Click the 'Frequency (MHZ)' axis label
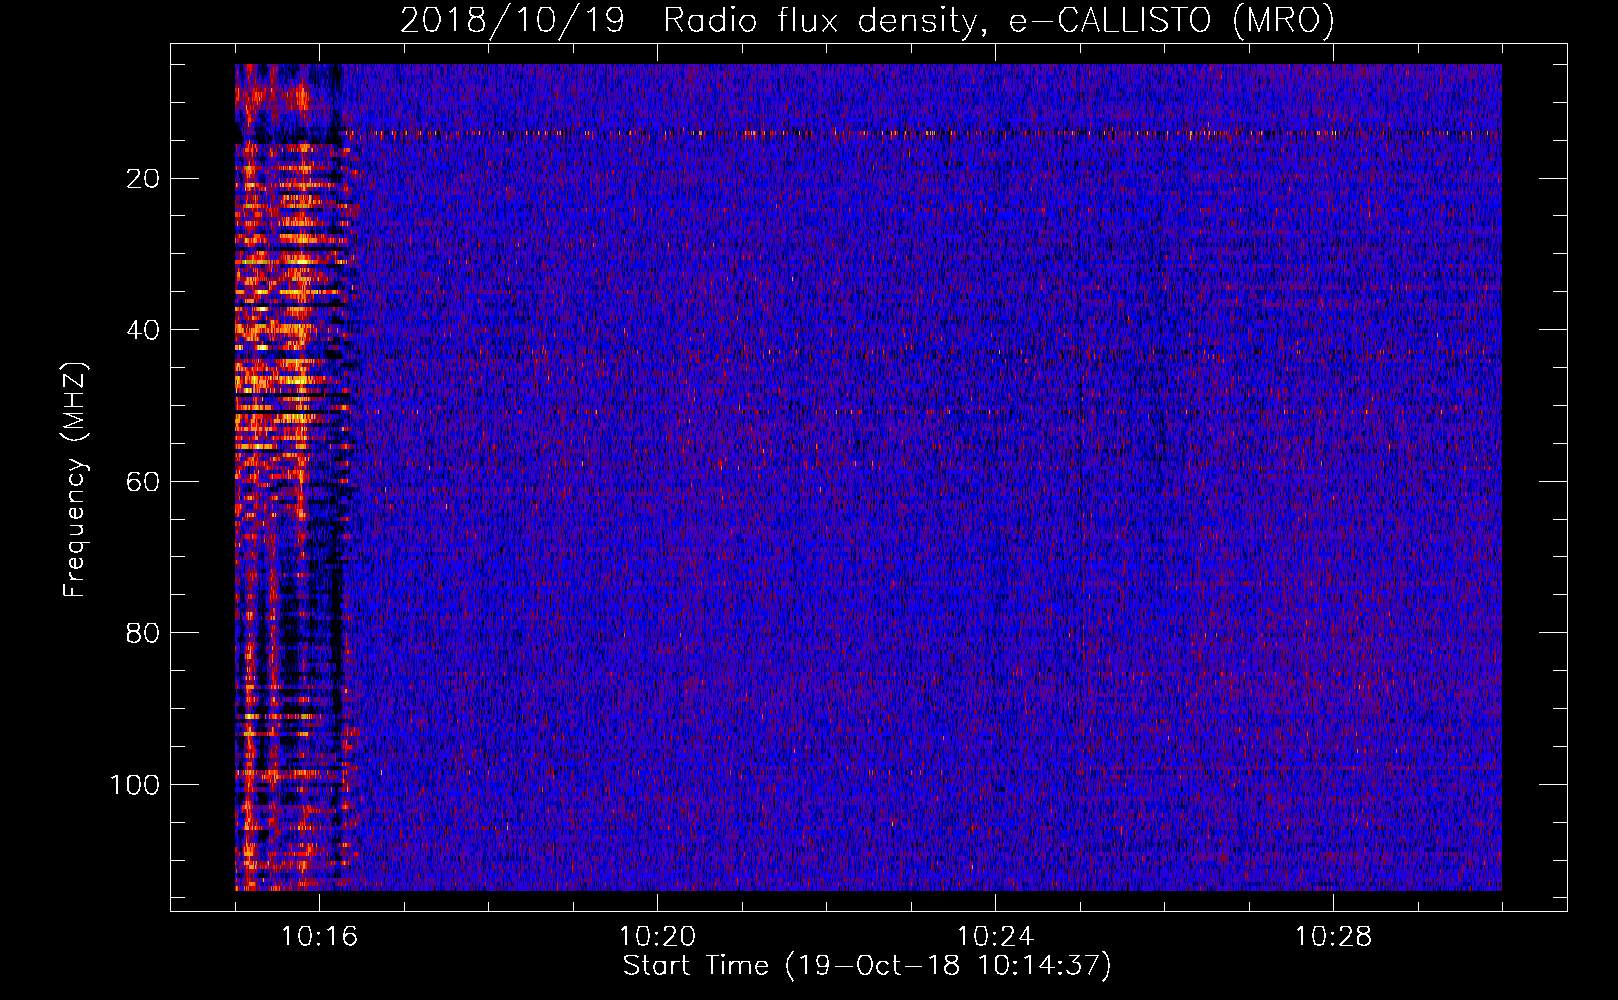This screenshot has height=1000, width=1618. point(75,480)
